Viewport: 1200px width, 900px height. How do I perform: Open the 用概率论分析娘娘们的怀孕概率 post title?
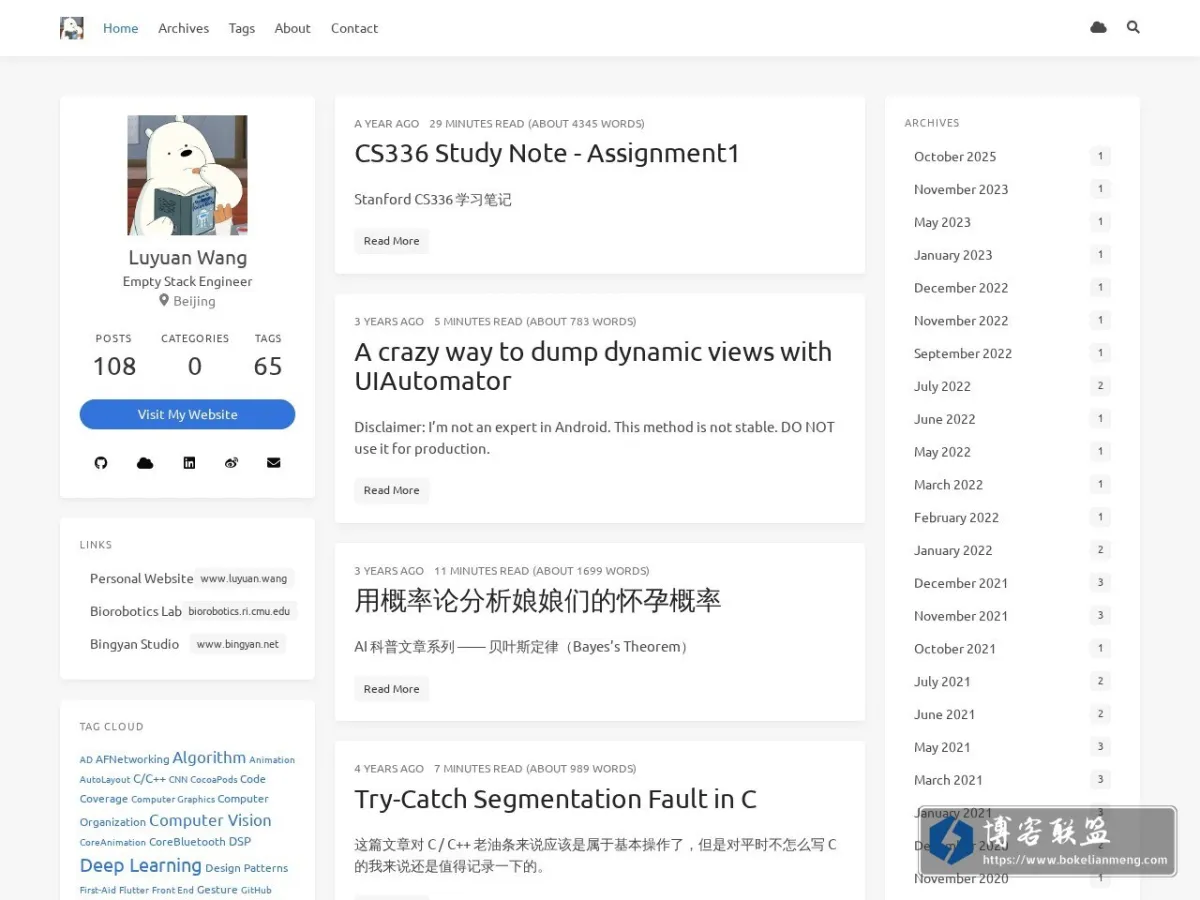538,600
